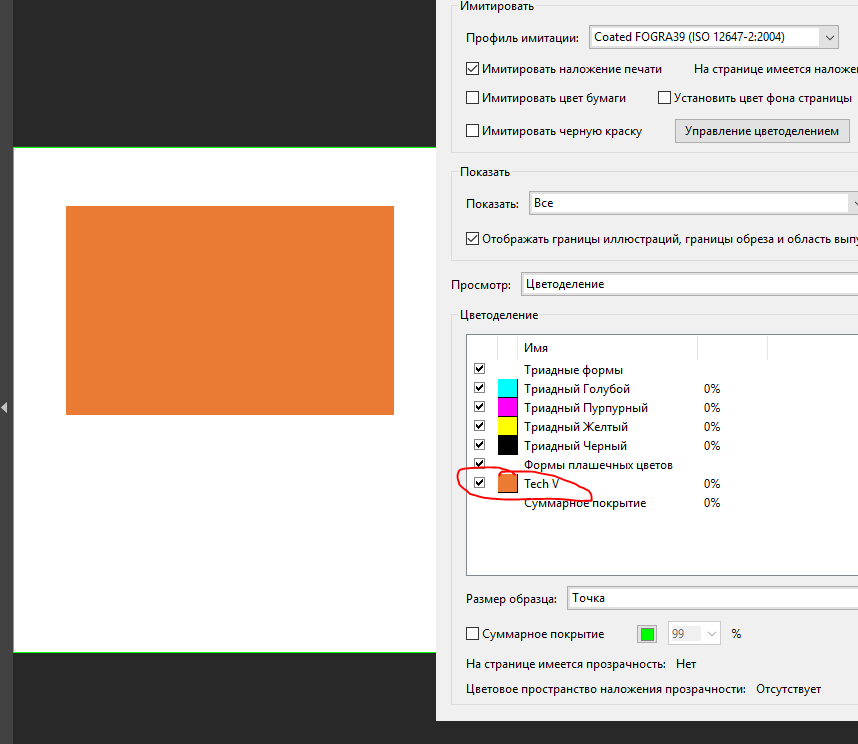Select the Триадный Пурпурный row label
Screen dimensions: 858x744
pos(586,408)
